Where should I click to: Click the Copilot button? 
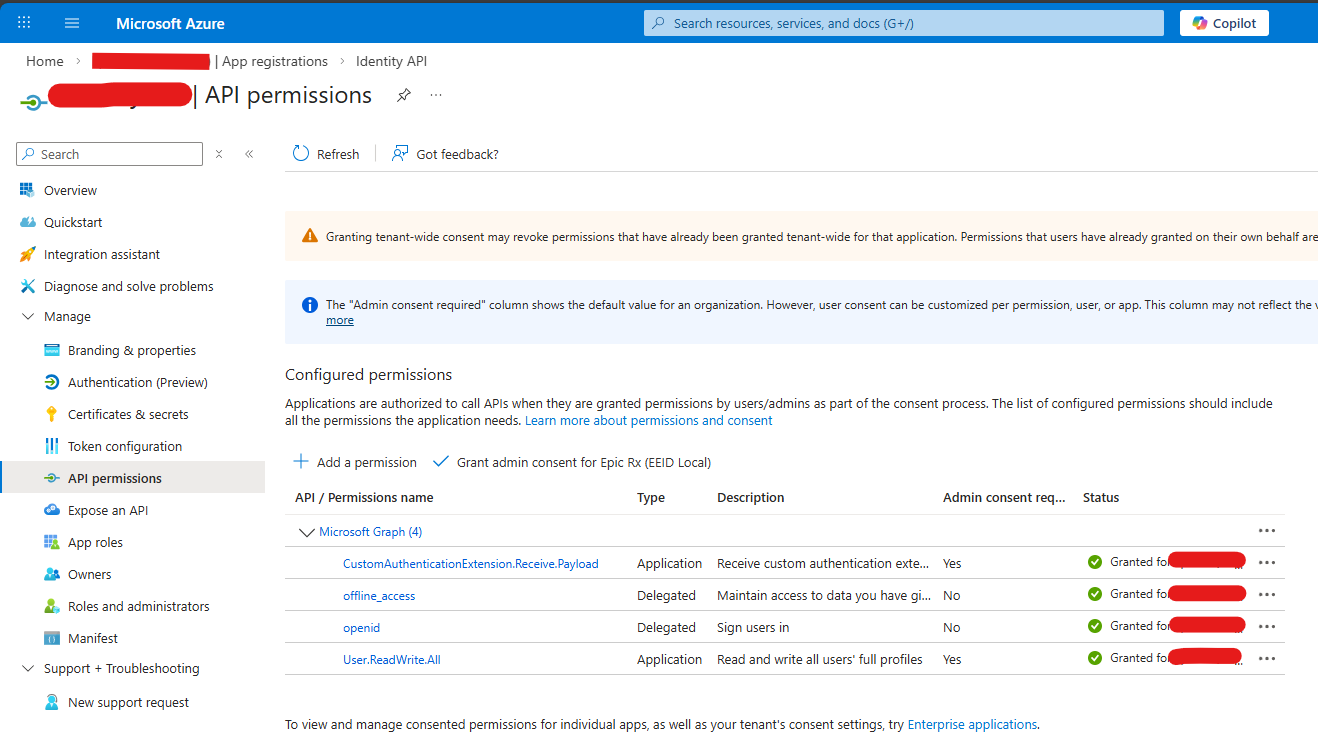point(1224,23)
